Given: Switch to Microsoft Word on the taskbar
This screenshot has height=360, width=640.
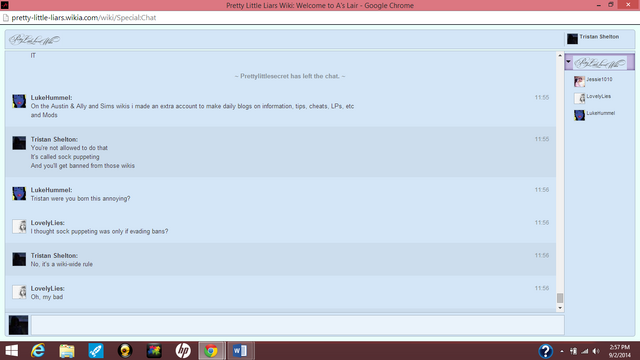Looking at the screenshot, I should [x=240, y=351].
